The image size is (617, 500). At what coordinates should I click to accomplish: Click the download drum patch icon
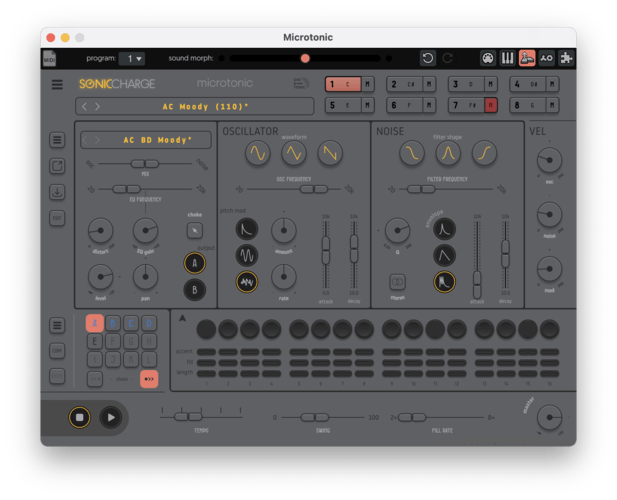[x=57, y=192]
